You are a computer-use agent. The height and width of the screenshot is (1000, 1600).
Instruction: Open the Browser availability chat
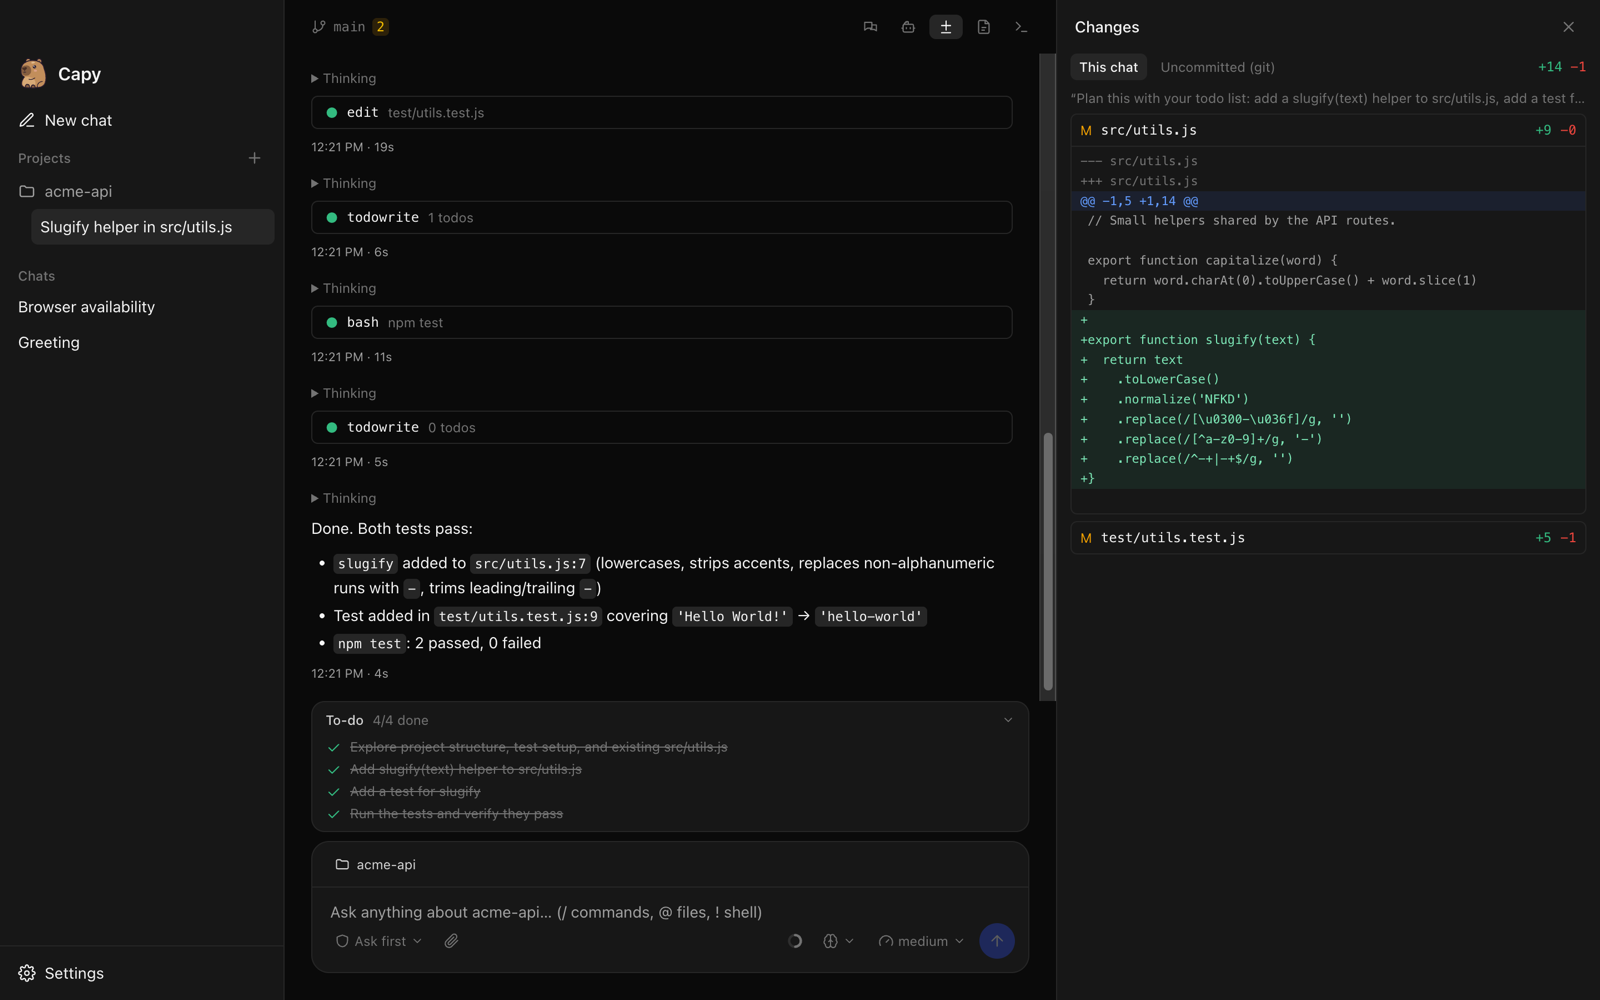[x=86, y=307]
